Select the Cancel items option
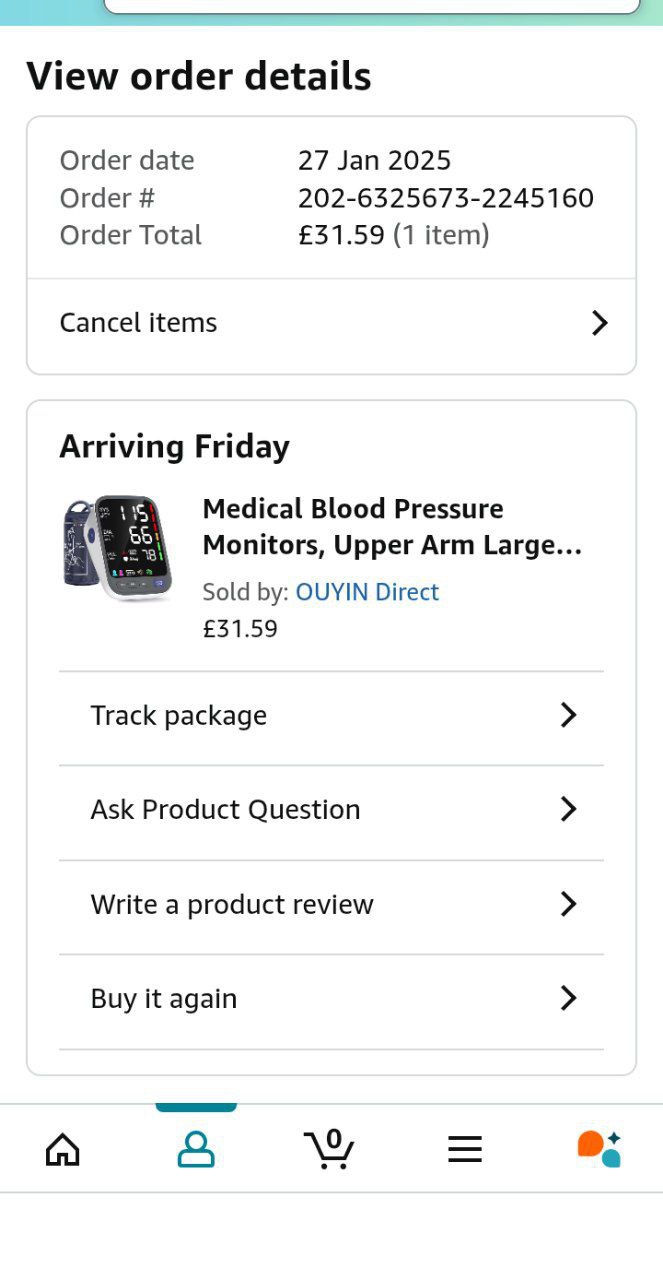This screenshot has height=1280, width=663. tap(139, 323)
